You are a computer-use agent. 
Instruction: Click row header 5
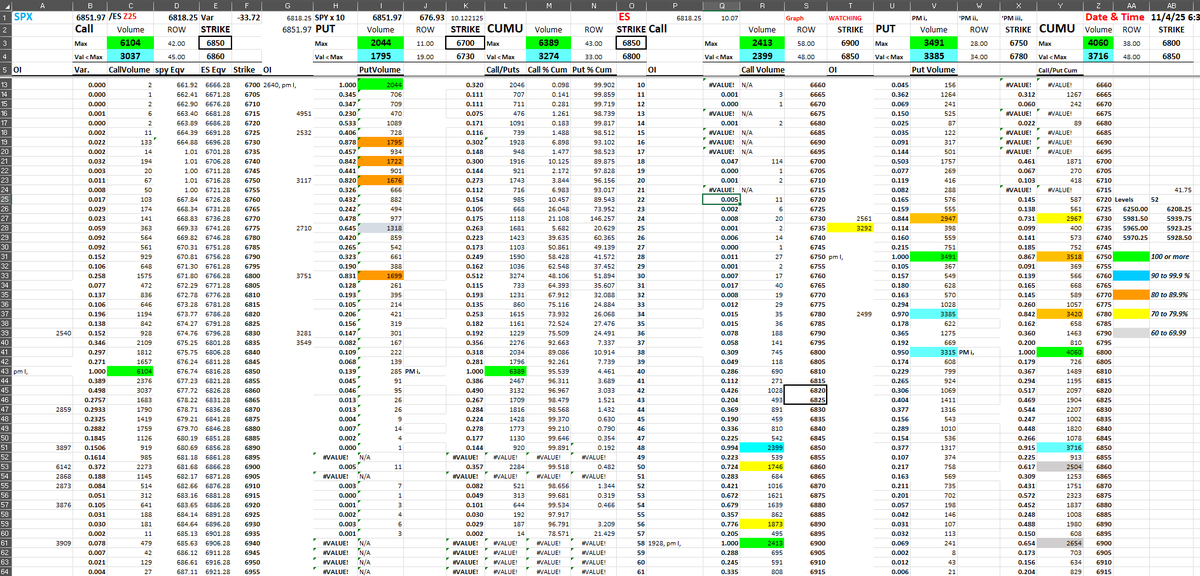(x=6, y=71)
